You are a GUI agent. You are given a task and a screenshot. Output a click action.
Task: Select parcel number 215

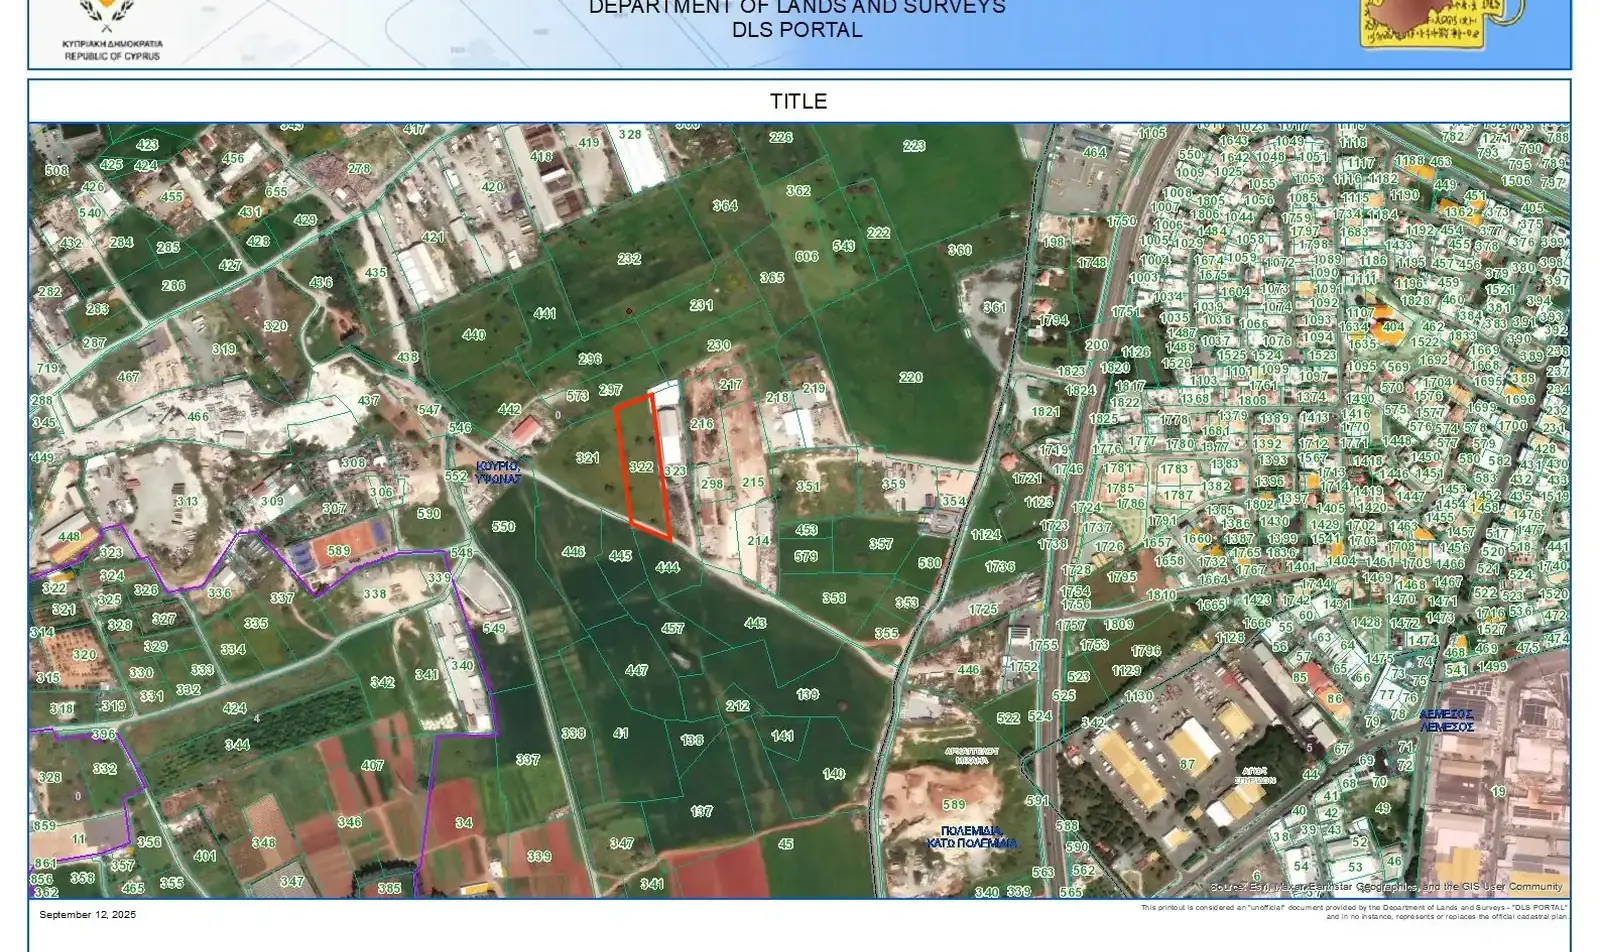click(753, 482)
